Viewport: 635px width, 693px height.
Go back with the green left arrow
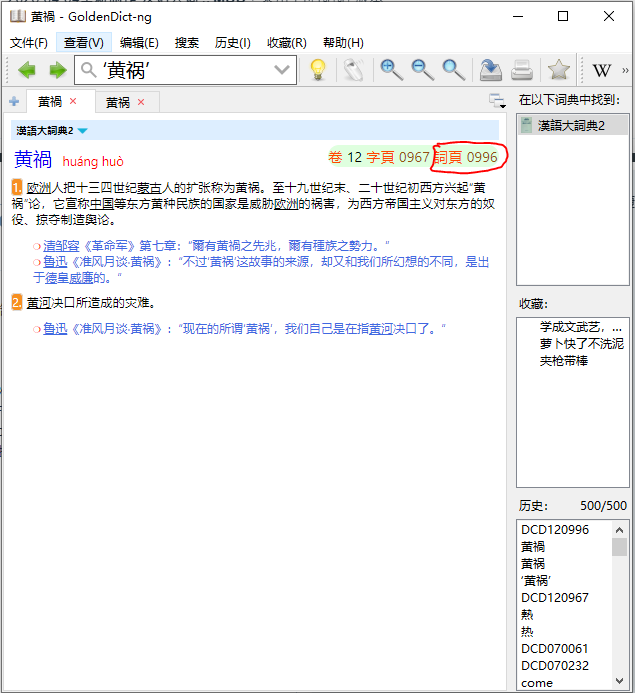pyautogui.click(x=27, y=70)
